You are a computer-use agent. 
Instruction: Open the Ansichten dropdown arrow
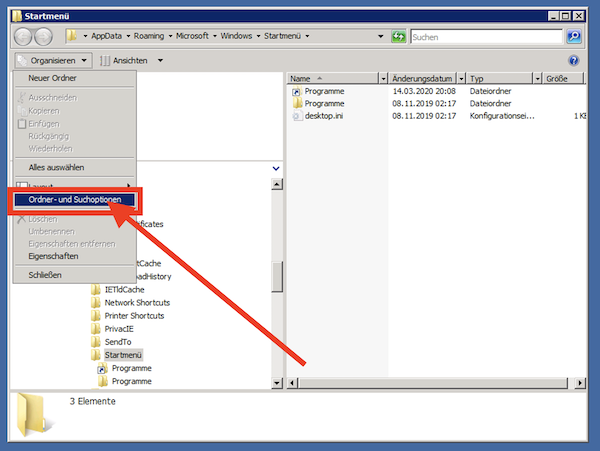pos(161,60)
